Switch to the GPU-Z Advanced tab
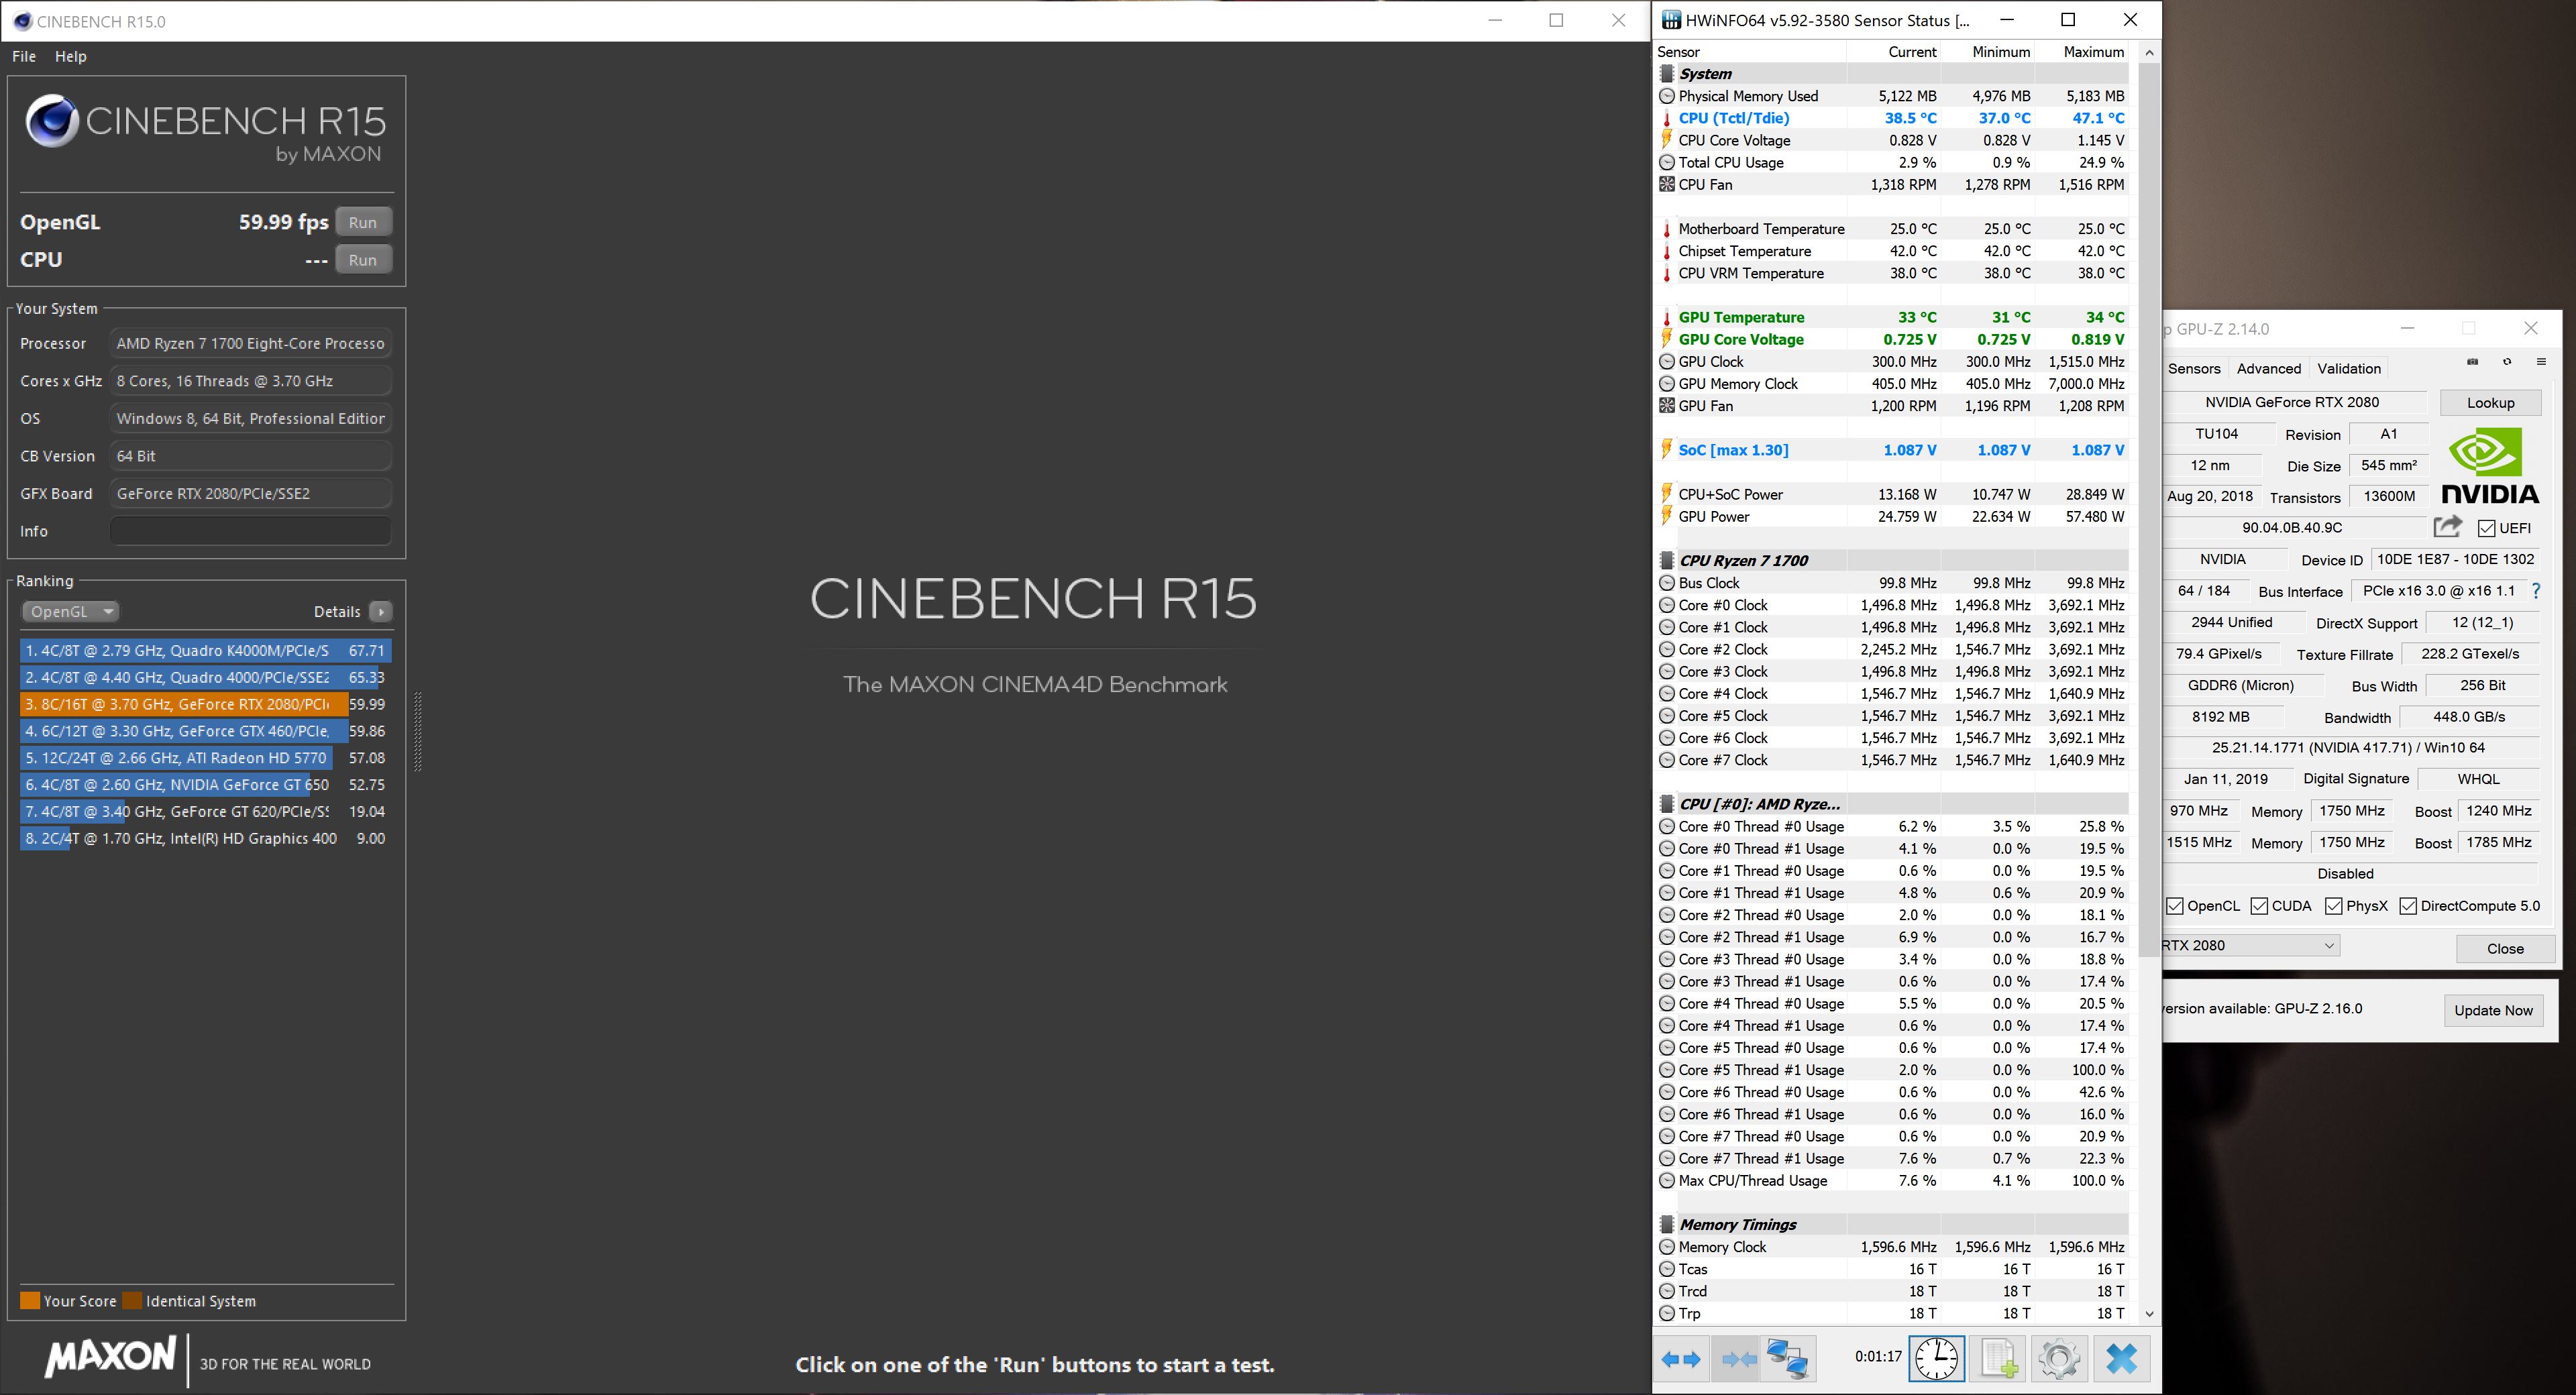2576x1395 pixels. pyautogui.click(x=2268, y=368)
